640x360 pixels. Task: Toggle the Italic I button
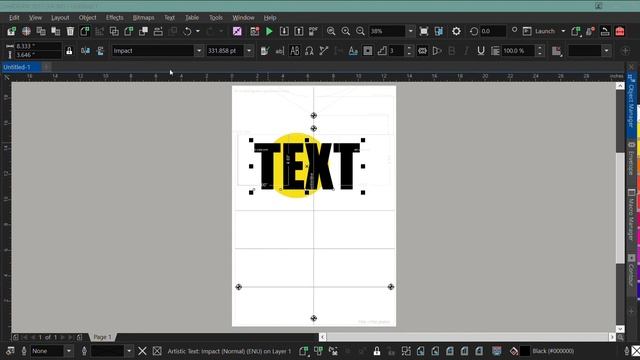click(466, 51)
